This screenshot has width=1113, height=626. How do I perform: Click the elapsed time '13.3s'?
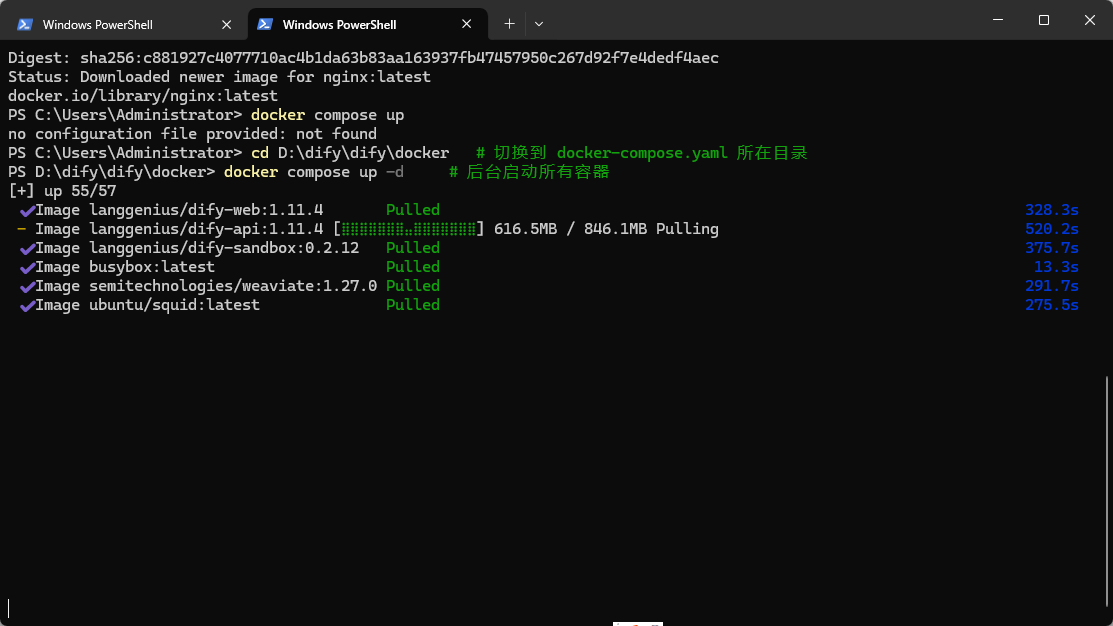[1056, 267]
